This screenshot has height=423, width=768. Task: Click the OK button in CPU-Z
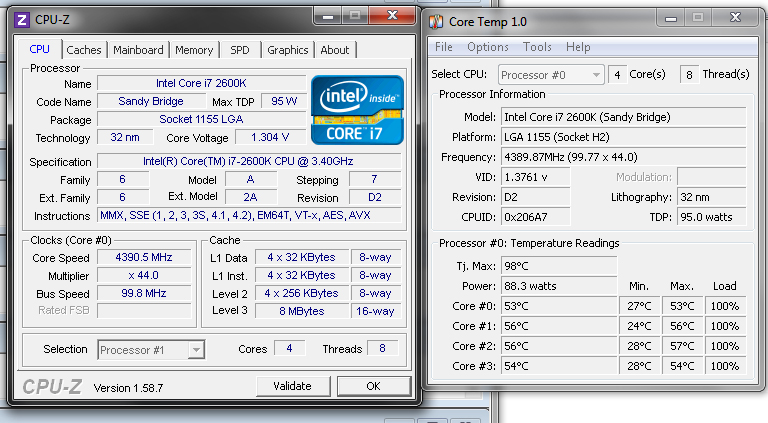[373, 386]
